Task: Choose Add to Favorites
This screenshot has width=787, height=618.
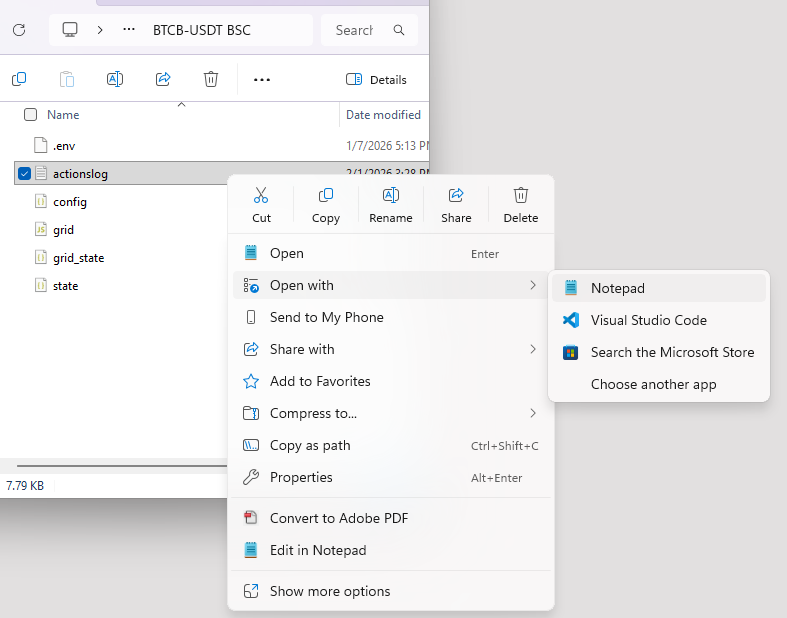Action: [390, 382]
